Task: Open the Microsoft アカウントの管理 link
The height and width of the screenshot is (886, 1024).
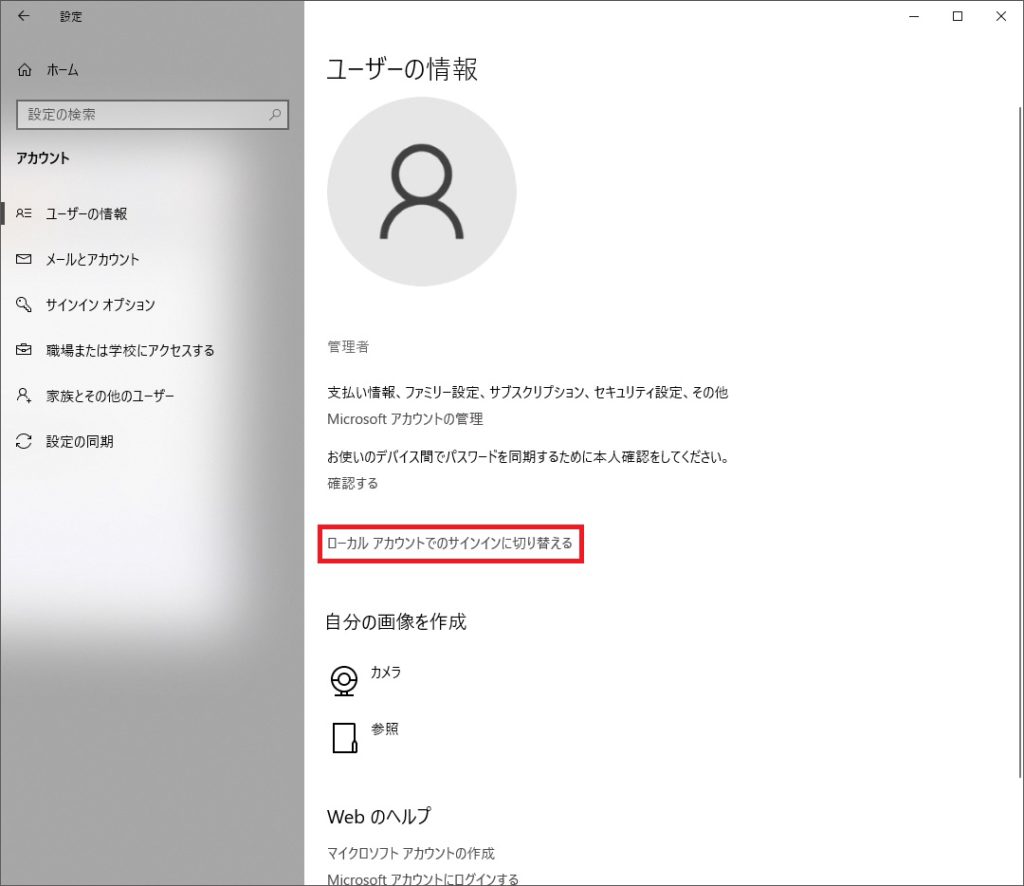Action: pyautogui.click(x=405, y=419)
